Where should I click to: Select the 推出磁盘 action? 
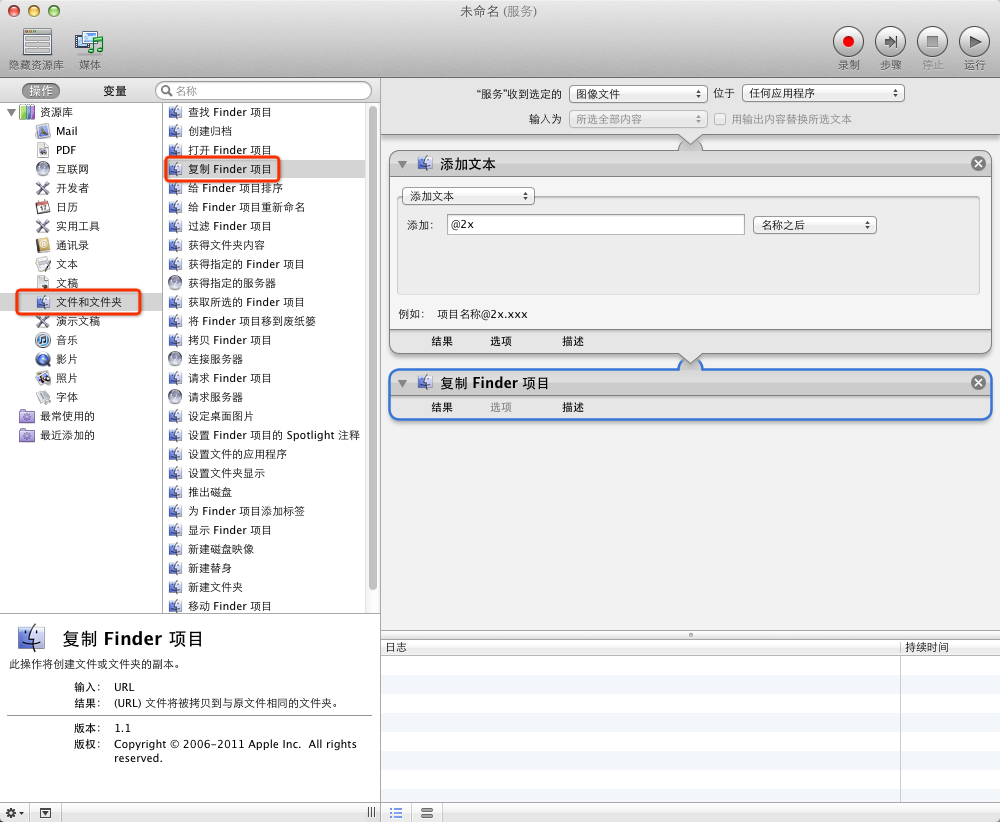[x=210, y=492]
